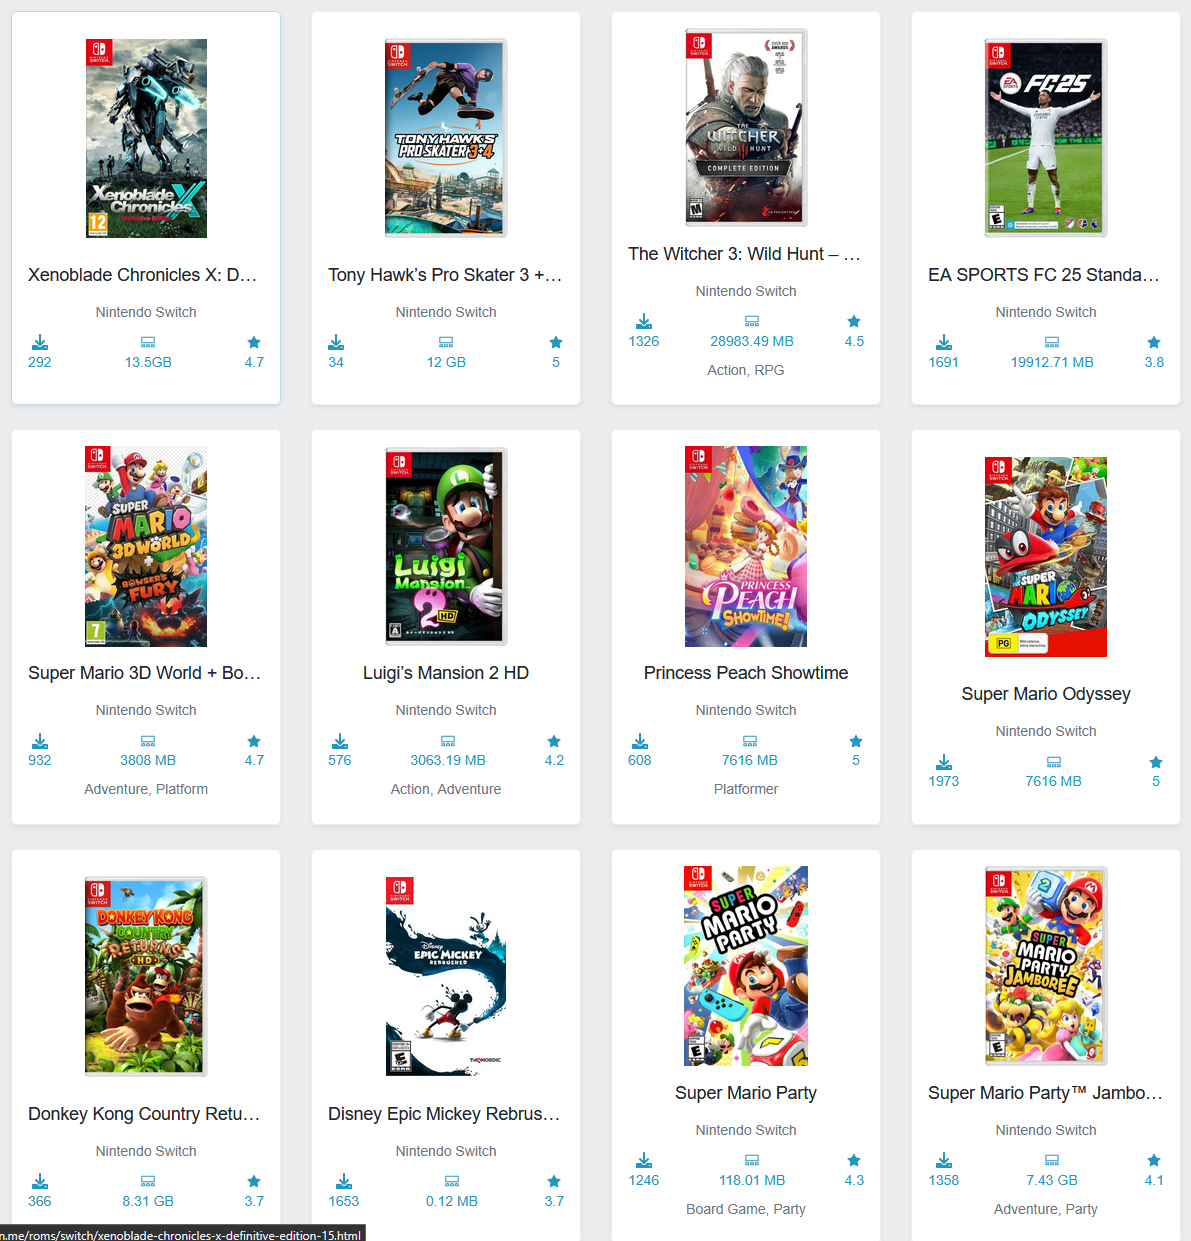Click download icon on Xenoblade Chronicles X card
The height and width of the screenshot is (1241, 1191).
click(40, 342)
